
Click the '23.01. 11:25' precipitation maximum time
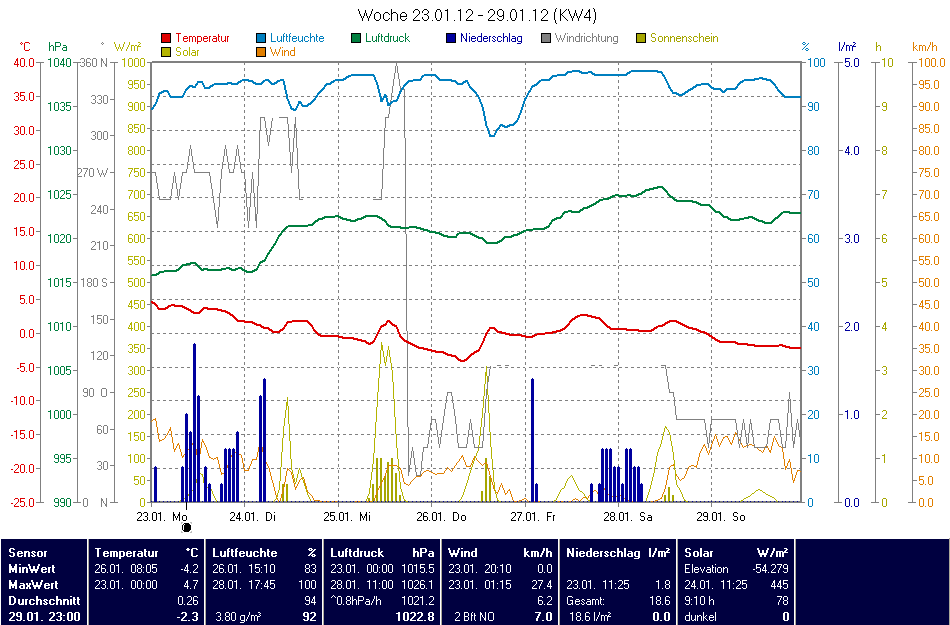(x=597, y=585)
